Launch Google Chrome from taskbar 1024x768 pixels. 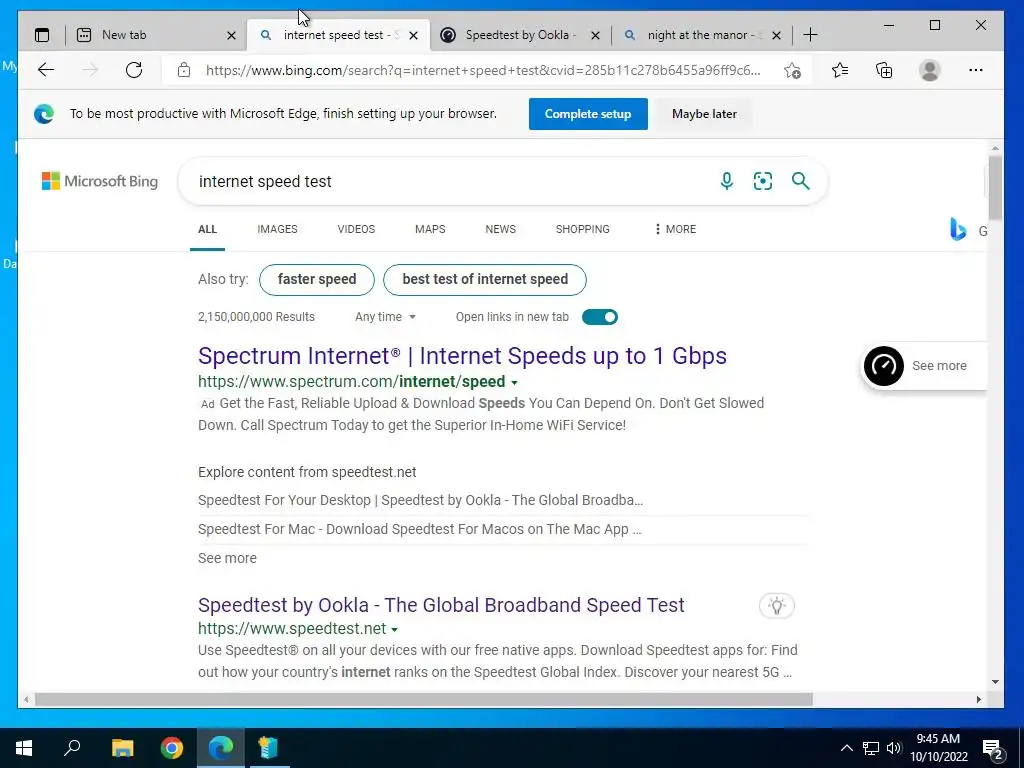tap(172, 748)
